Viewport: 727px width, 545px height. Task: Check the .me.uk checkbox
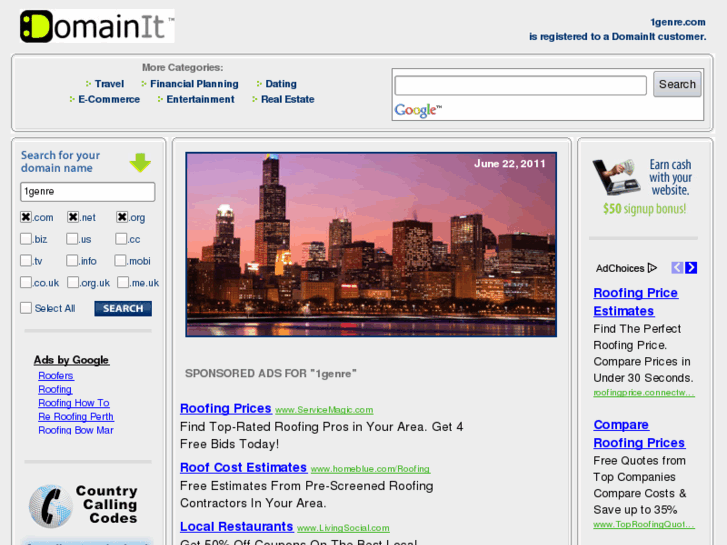click(x=123, y=282)
